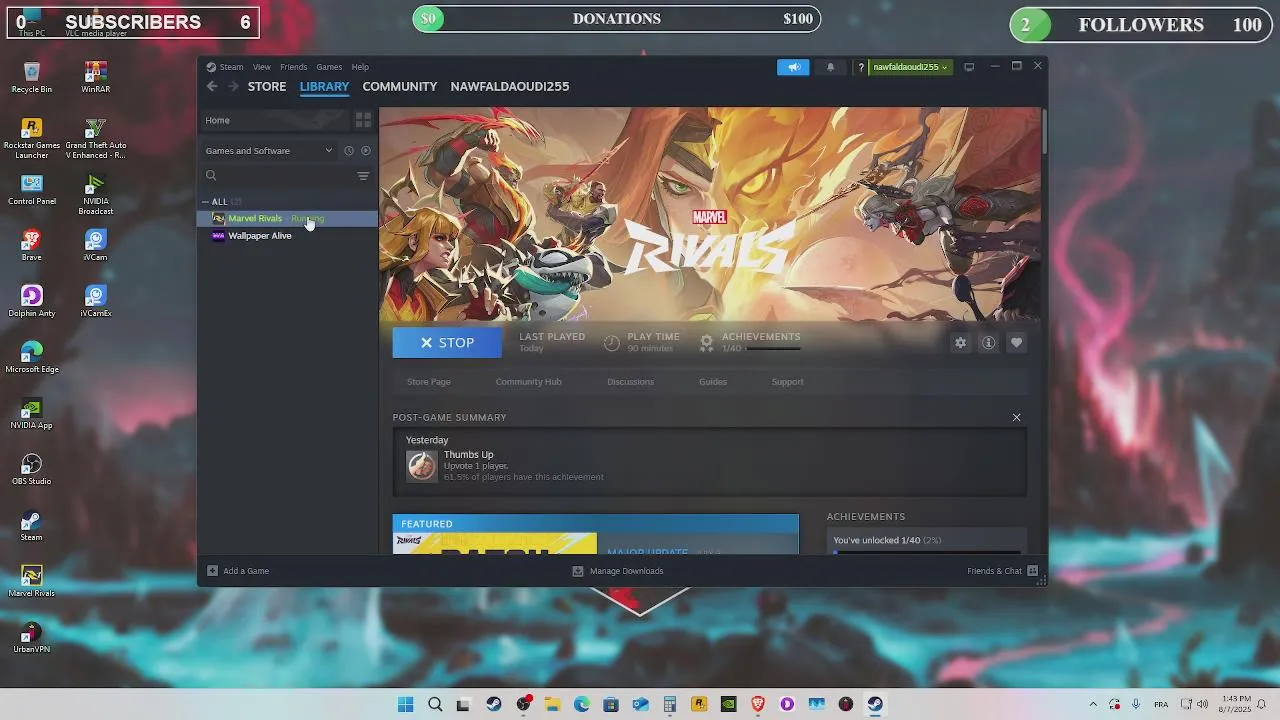The height and width of the screenshot is (720, 1280).
Task: Focus the library search field
Action: tap(278, 176)
